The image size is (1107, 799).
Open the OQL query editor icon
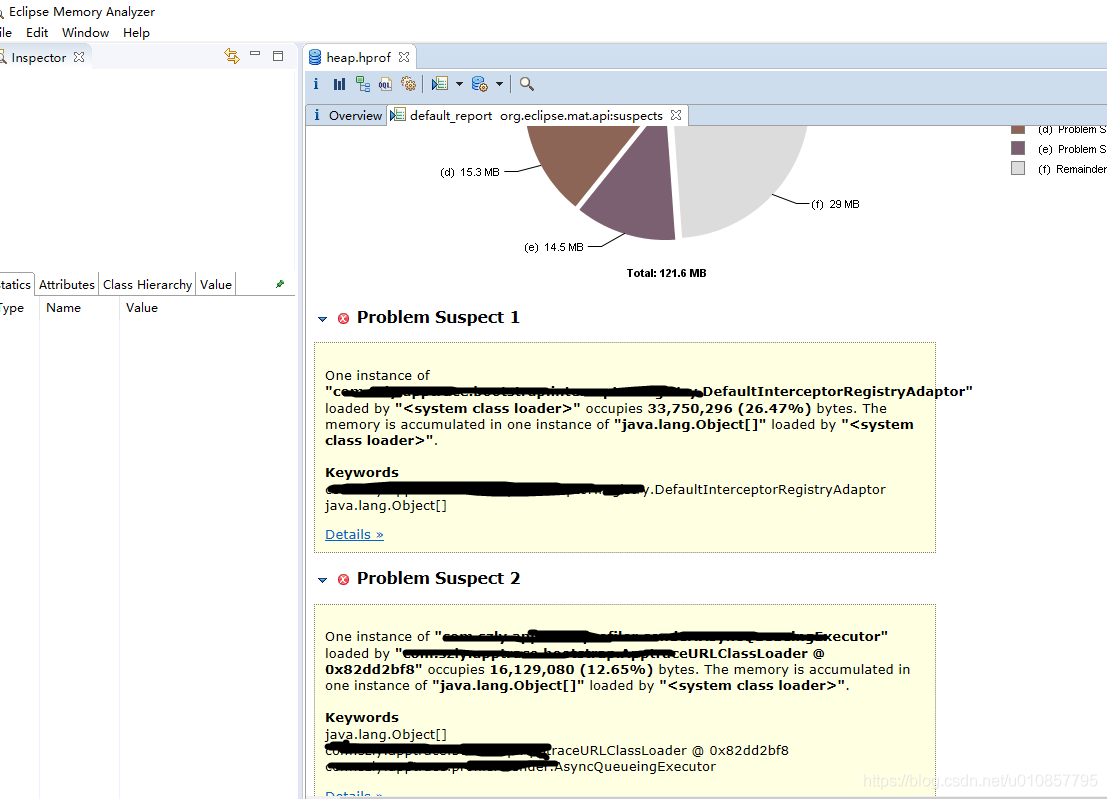(x=385, y=84)
